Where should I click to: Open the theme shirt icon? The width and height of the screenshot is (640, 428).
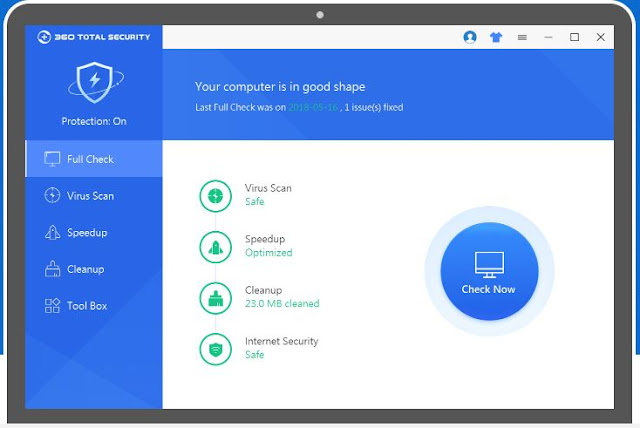point(496,38)
